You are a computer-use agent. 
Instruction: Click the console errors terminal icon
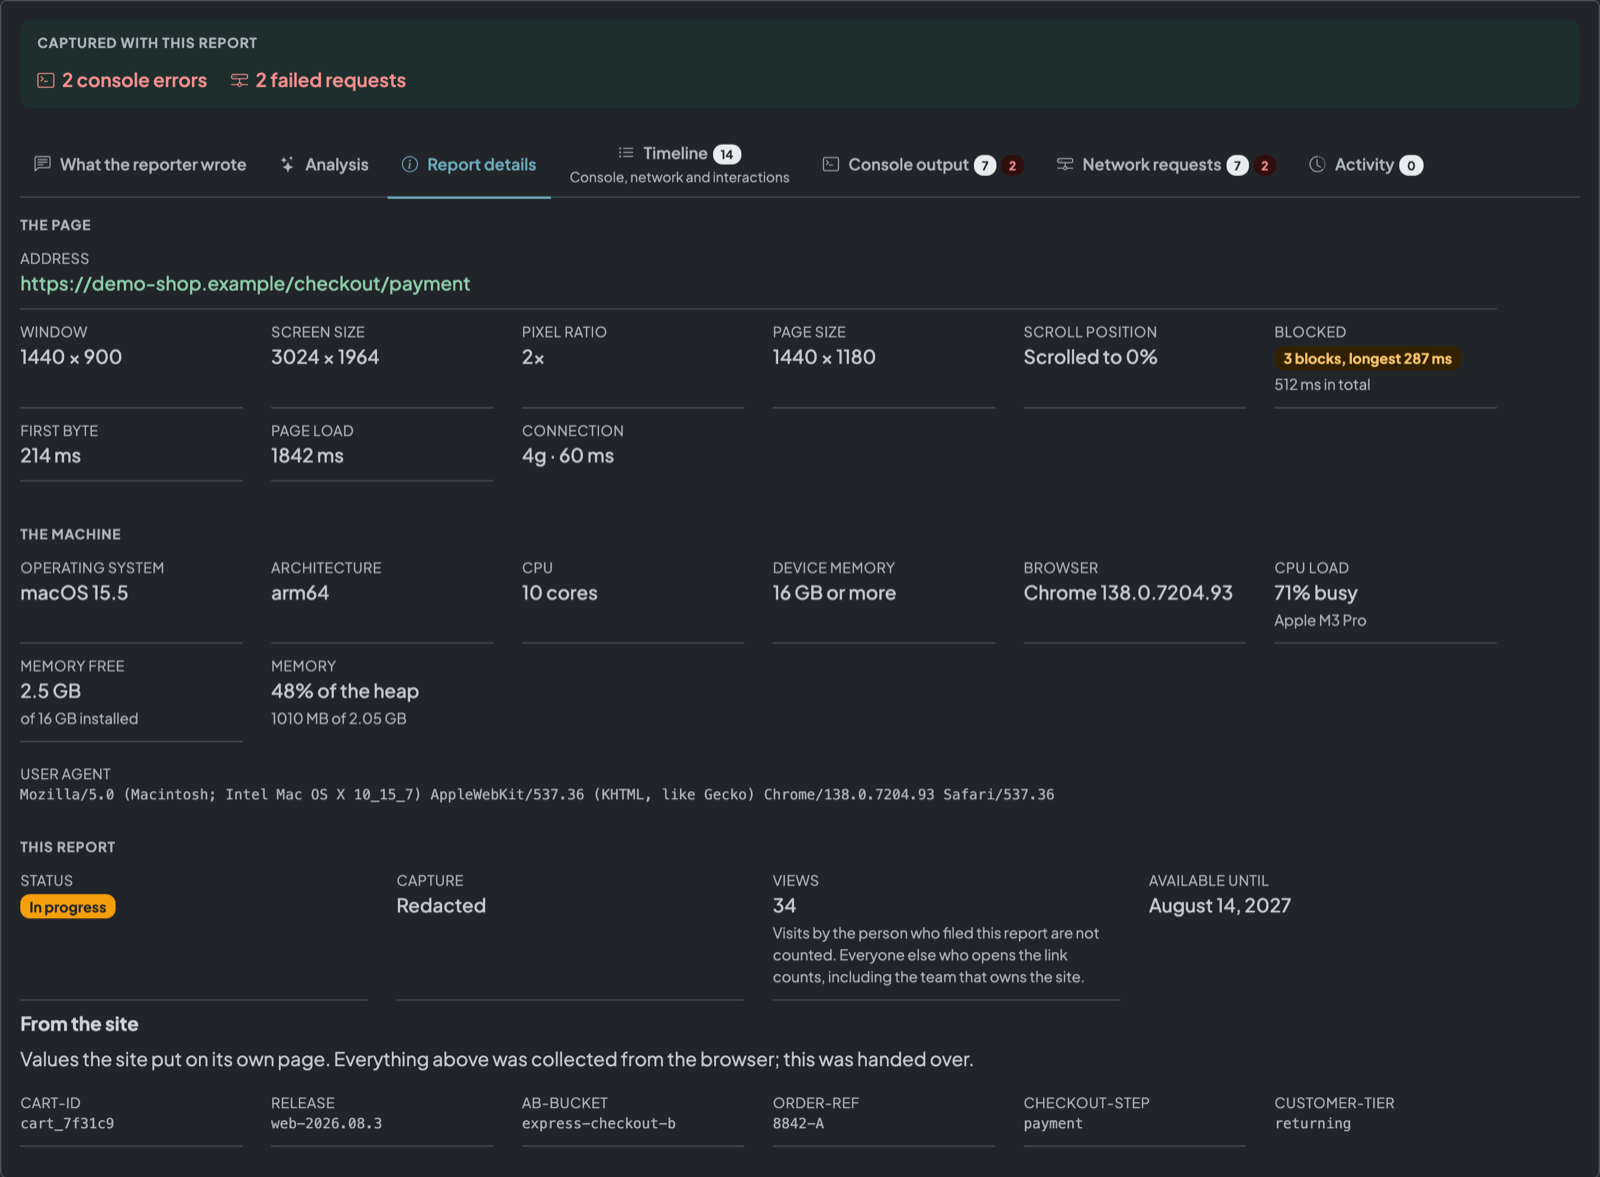click(46, 80)
